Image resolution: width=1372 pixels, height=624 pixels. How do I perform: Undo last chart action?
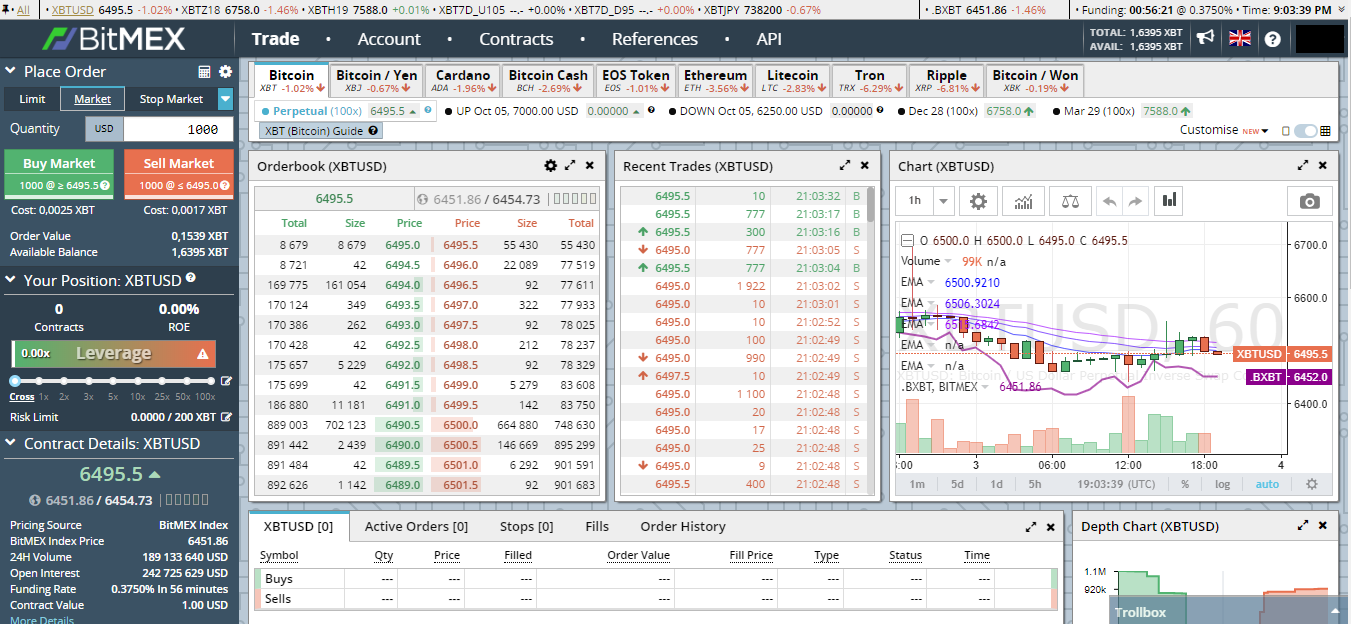point(1109,201)
